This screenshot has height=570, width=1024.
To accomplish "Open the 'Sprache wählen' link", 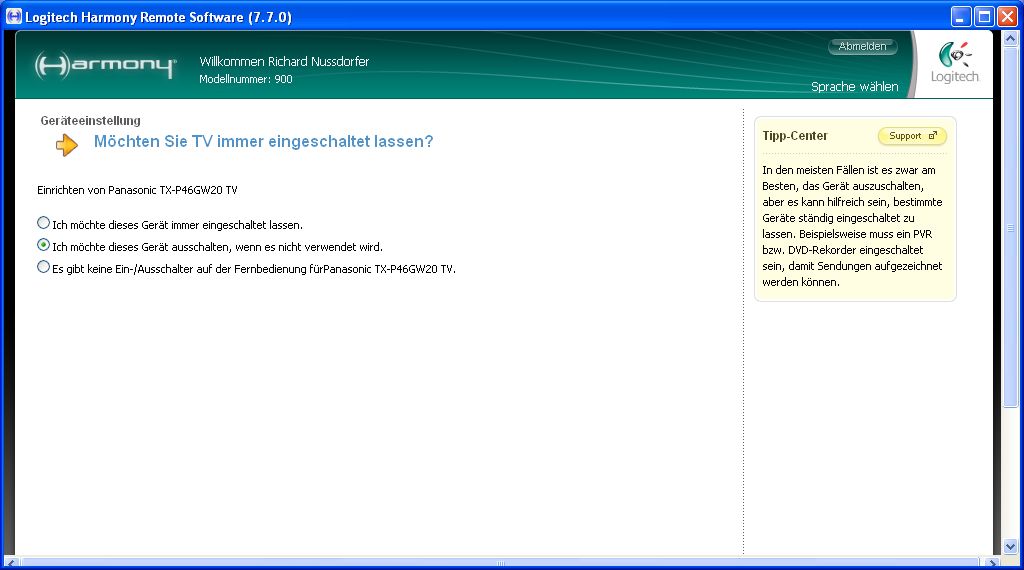I will click(854, 87).
